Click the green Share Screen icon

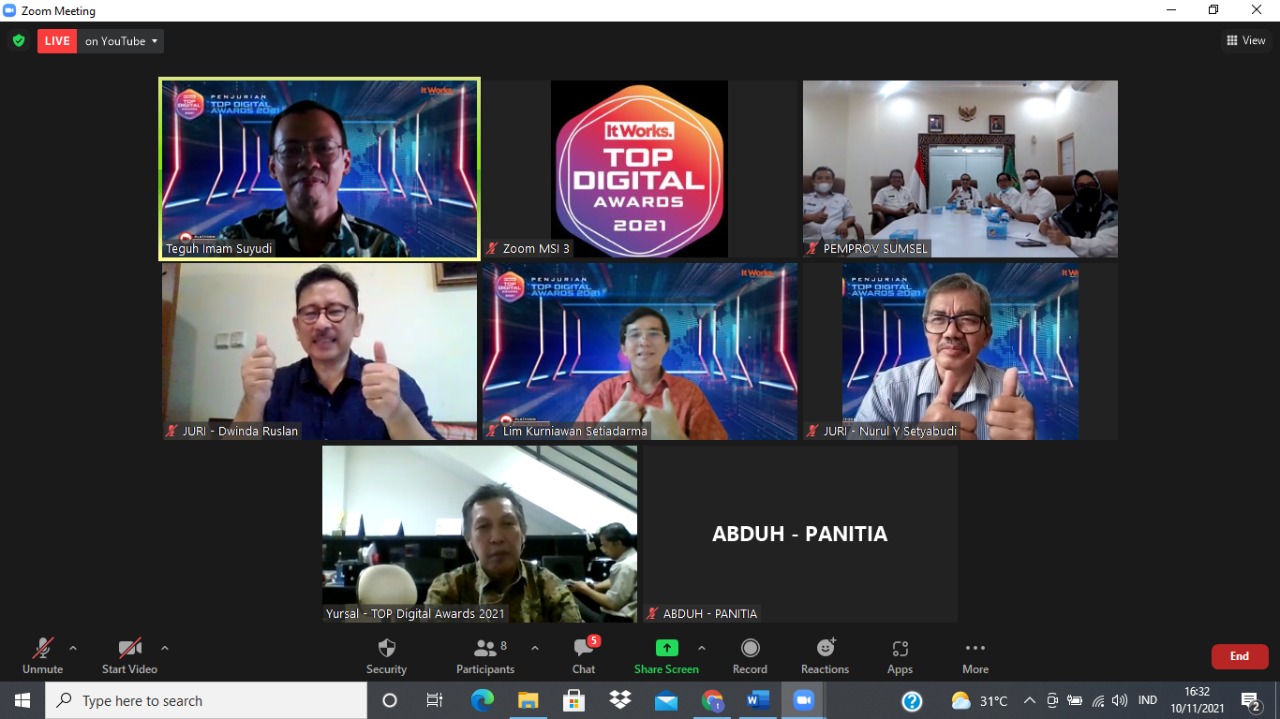click(666, 648)
